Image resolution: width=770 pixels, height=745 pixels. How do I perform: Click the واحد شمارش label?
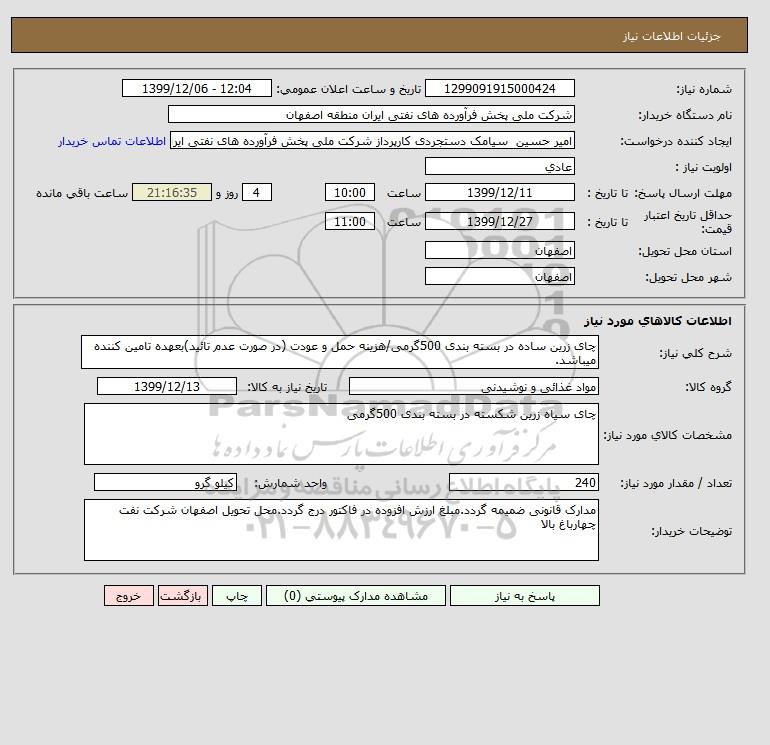pyautogui.click(x=290, y=484)
